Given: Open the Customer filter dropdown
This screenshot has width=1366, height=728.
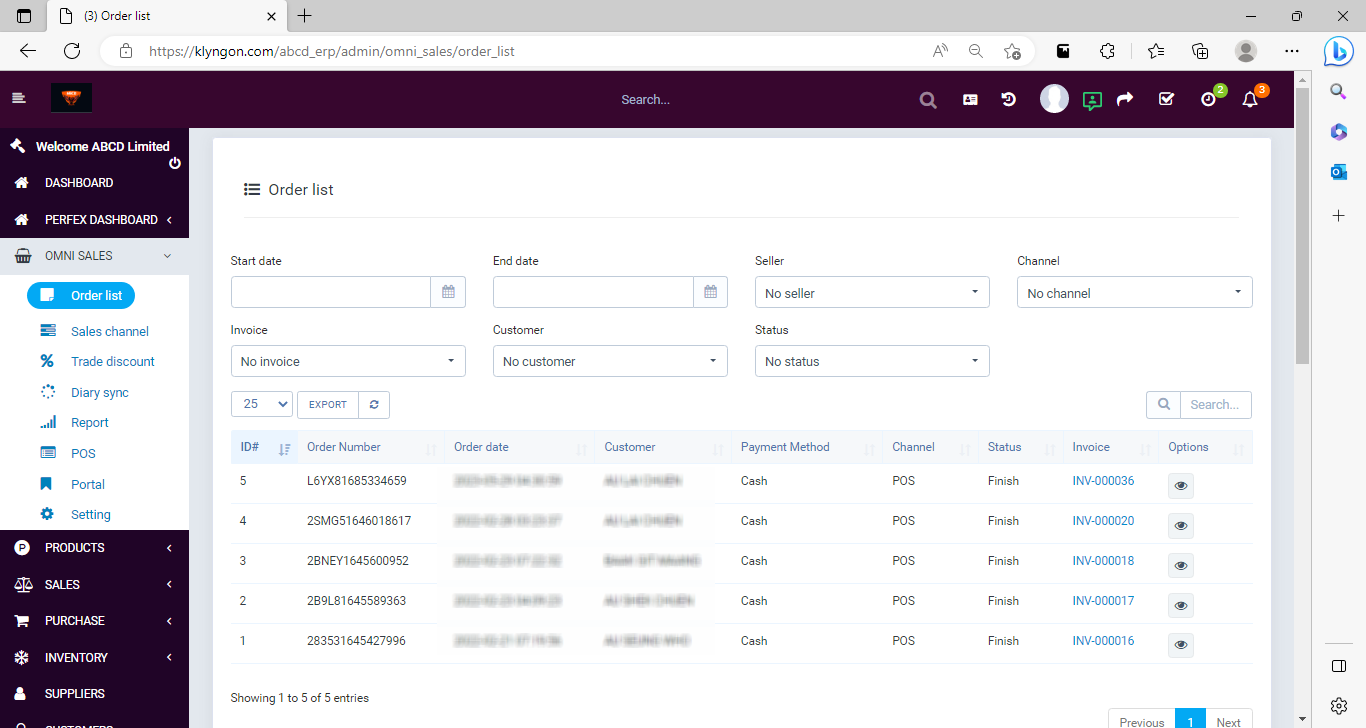Looking at the screenshot, I should tap(610, 361).
